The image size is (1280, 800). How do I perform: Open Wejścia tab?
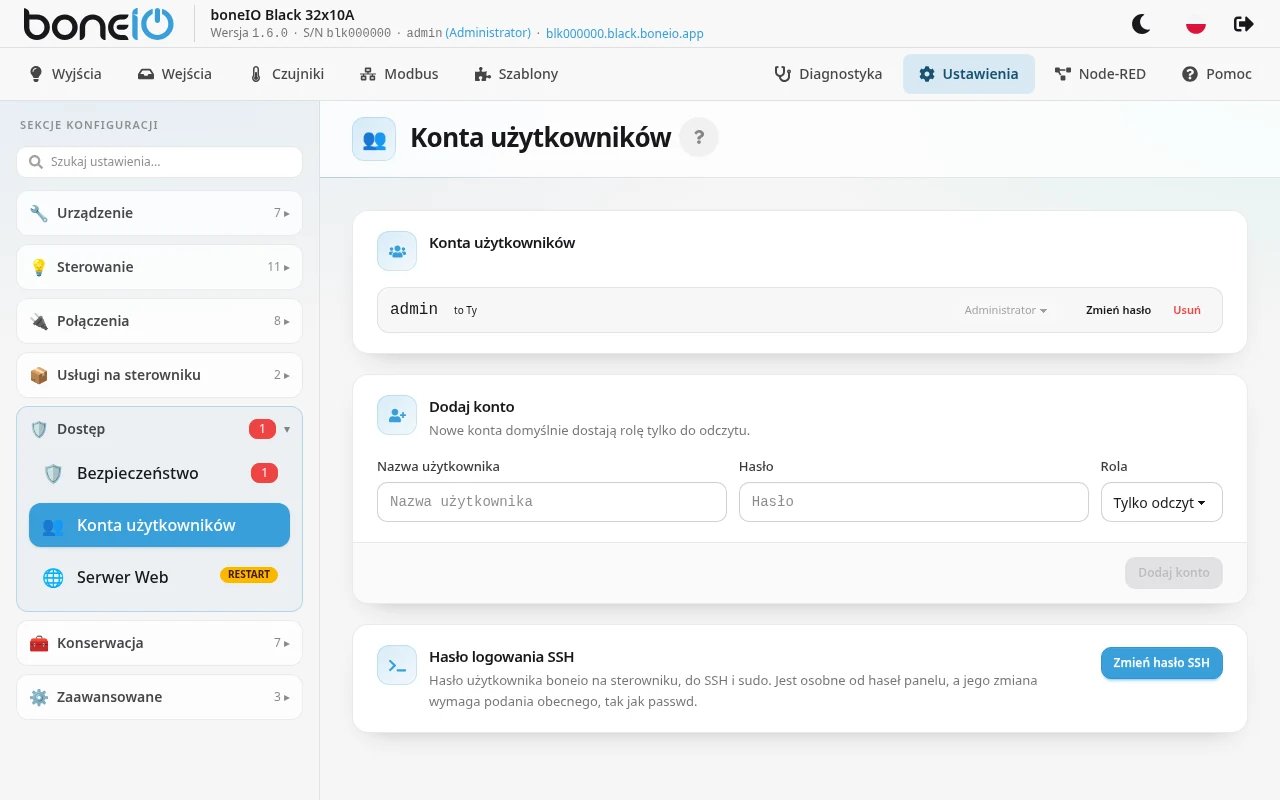pyautogui.click(x=175, y=74)
